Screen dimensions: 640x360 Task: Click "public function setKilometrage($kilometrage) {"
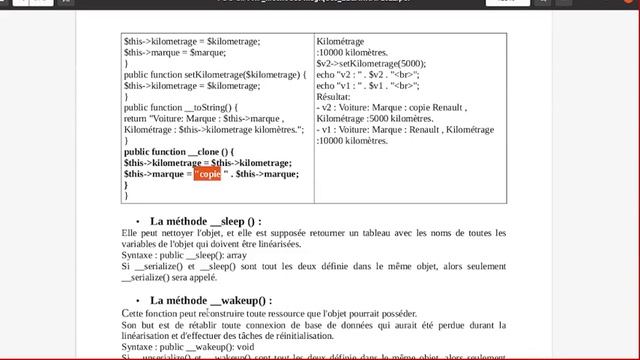[215, 75]
